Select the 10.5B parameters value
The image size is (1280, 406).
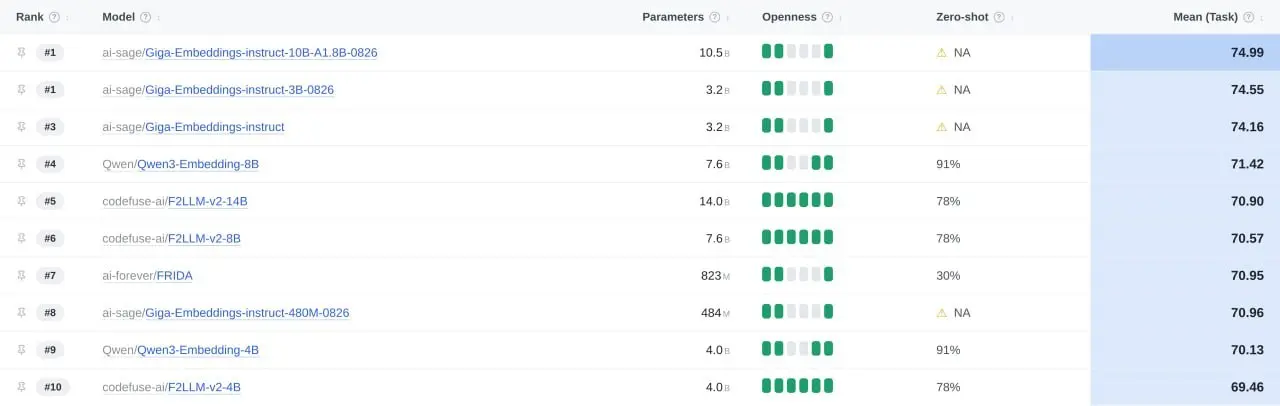714,52
